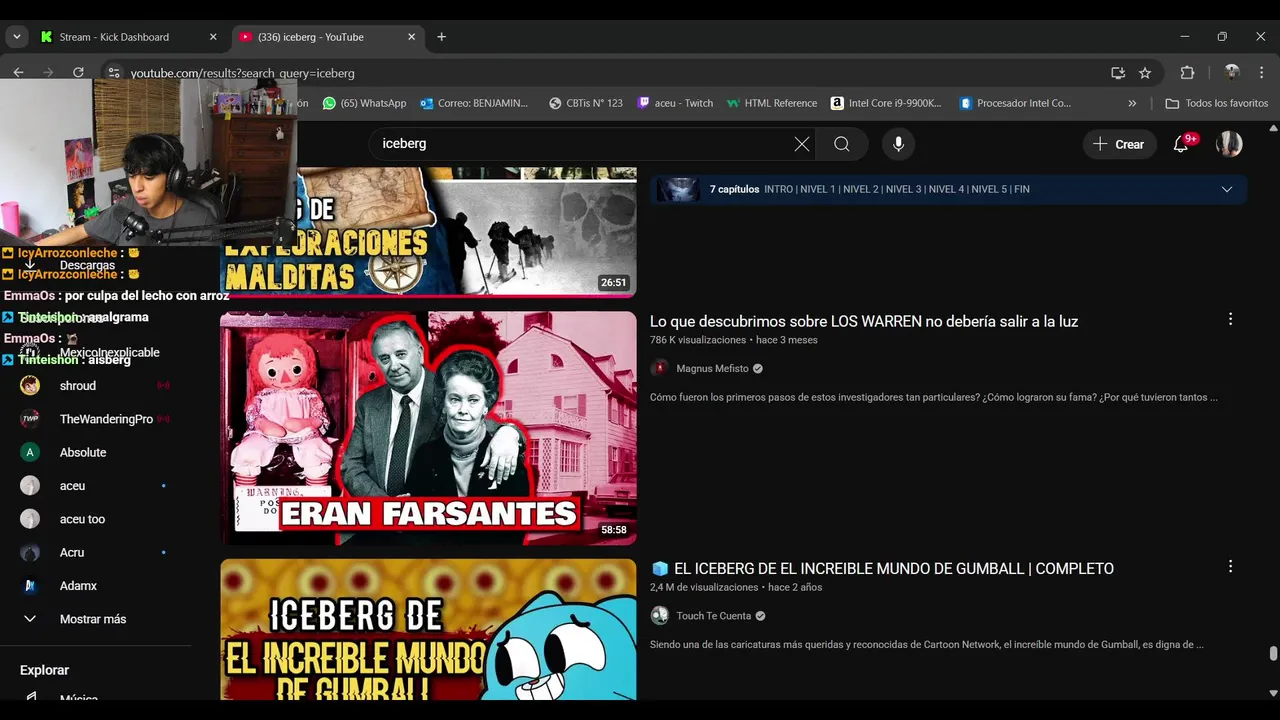
Task: Show more bookmarks with chevron
Action: pyautogui.click(x=1132, y=103)
